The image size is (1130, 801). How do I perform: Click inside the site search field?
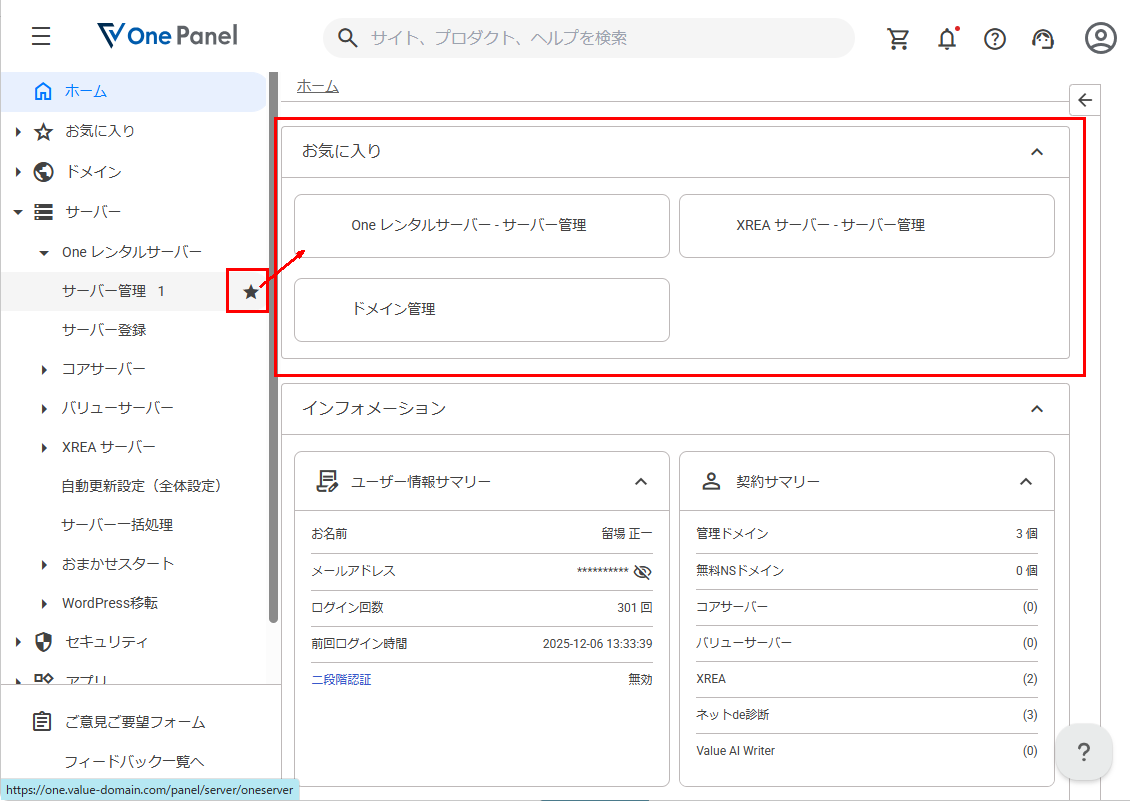(x=588, y=38)
